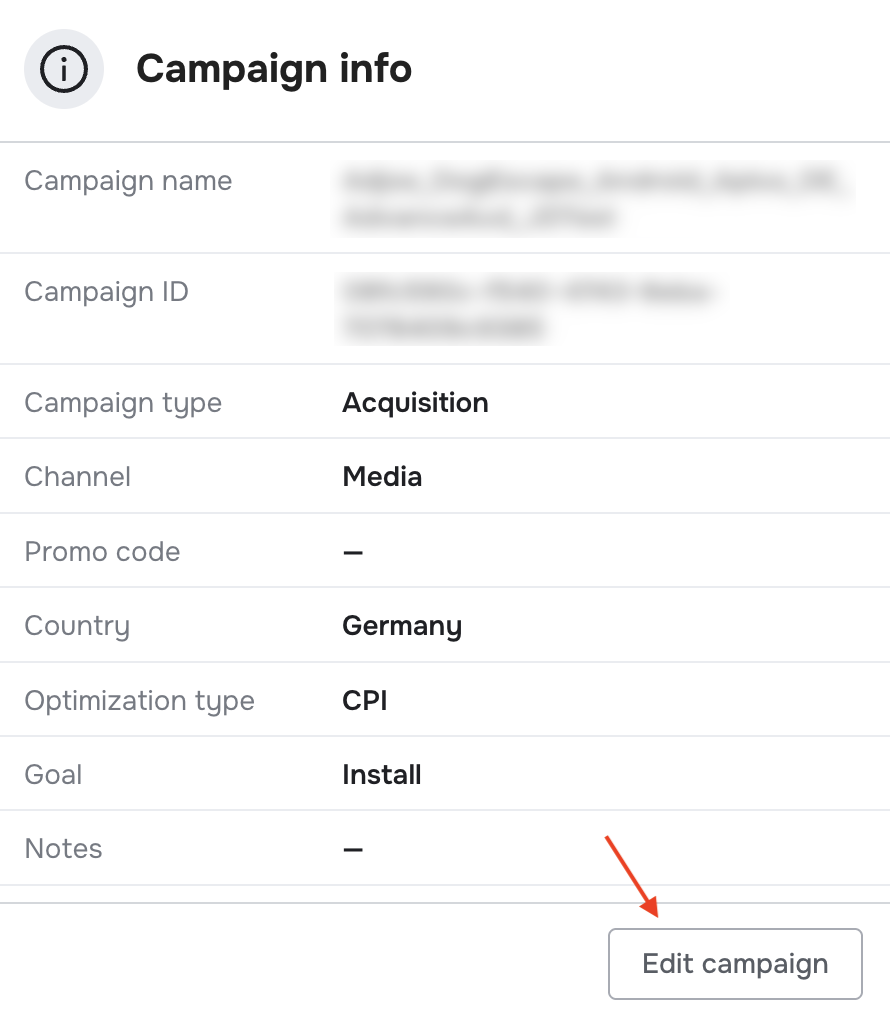The height and width of the screenshot is (1014, 890).
Task: Click the Media channel value
Action: [x=382, y=477]
